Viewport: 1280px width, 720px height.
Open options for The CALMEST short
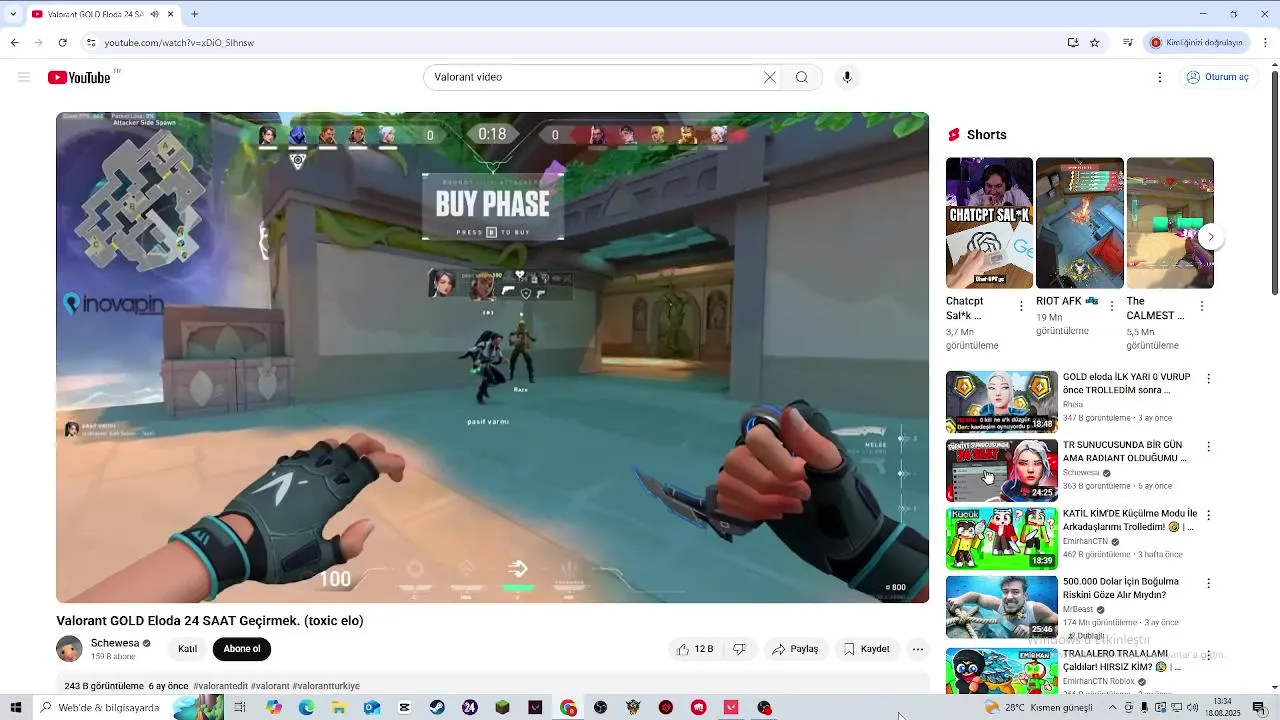(x=1202, y=306)
